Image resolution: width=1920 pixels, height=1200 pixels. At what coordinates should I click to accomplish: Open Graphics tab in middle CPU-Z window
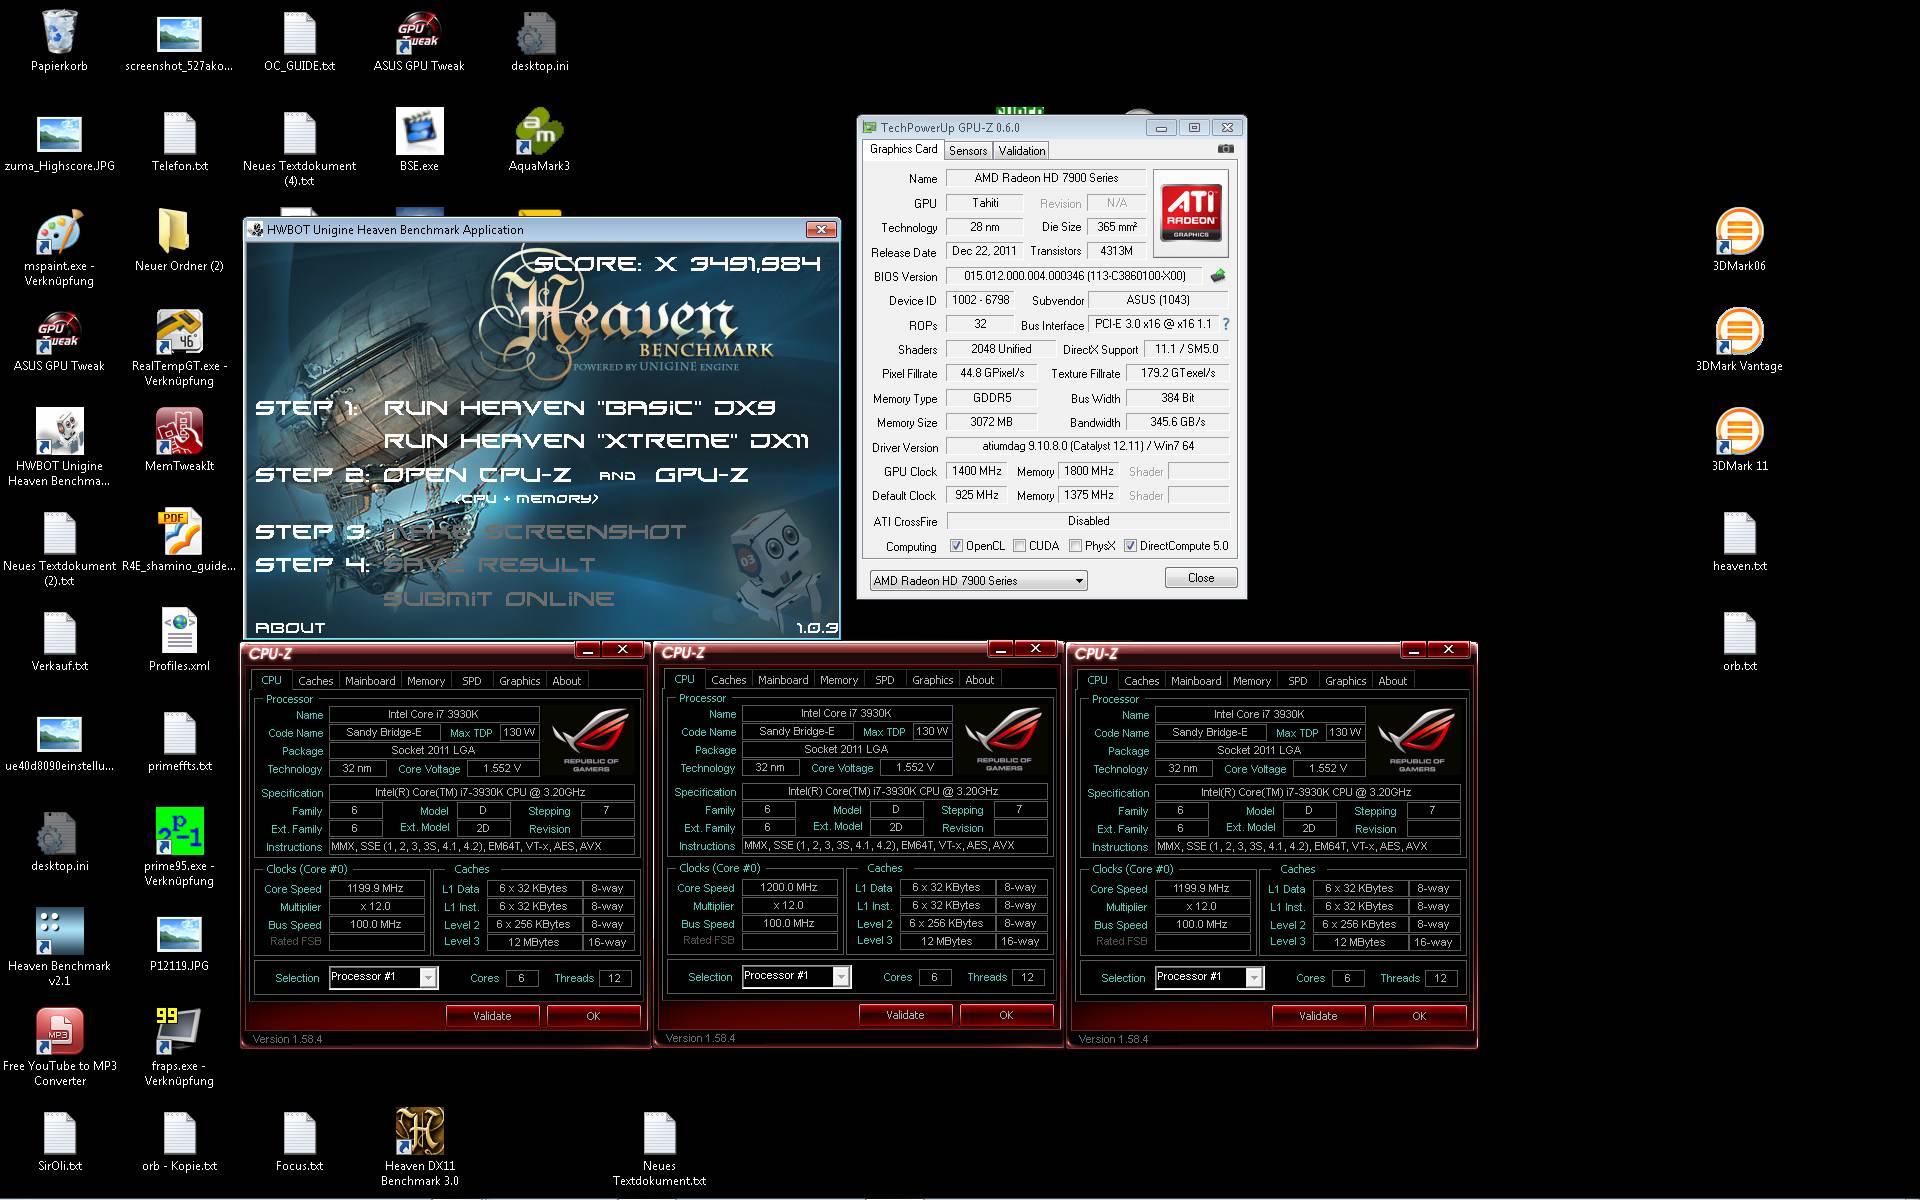tap(933, 680)
